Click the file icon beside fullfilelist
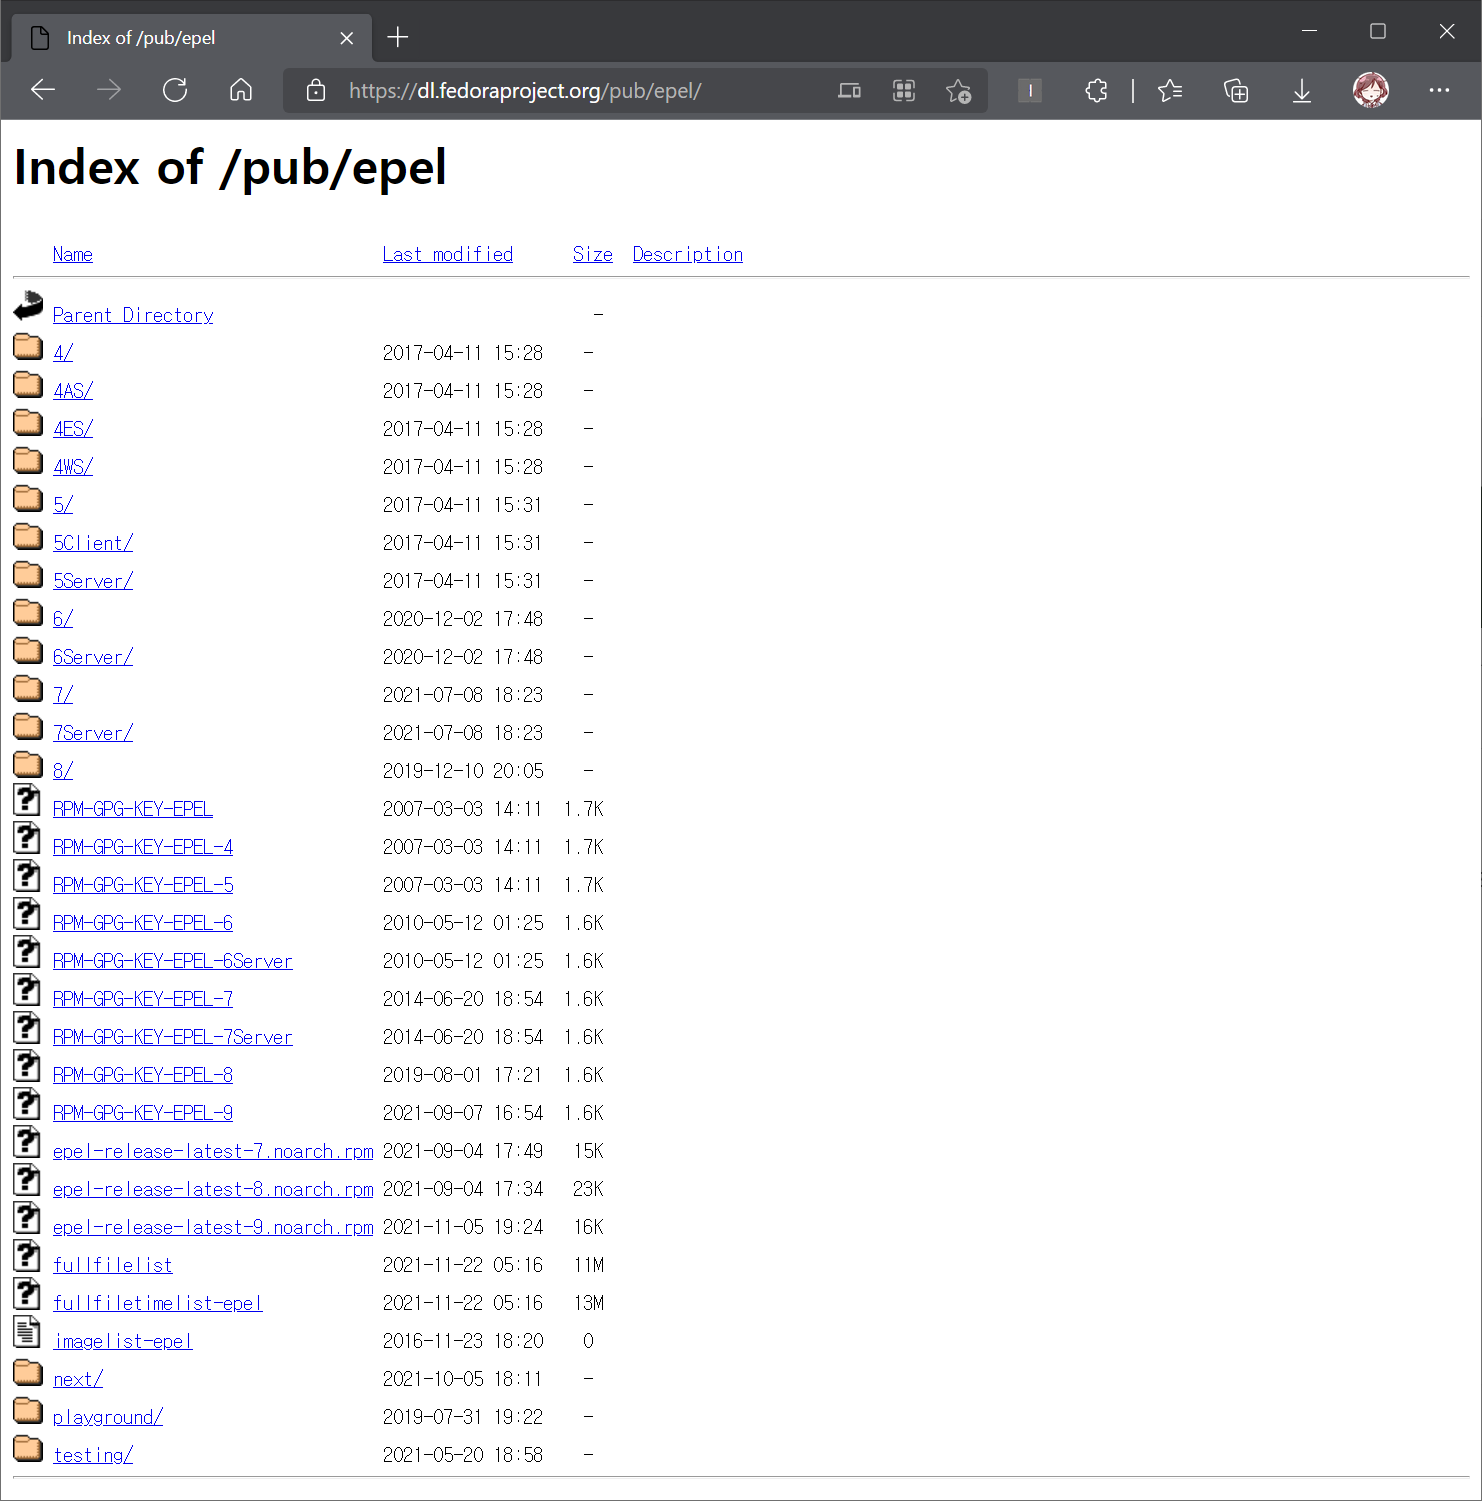 27,1256
